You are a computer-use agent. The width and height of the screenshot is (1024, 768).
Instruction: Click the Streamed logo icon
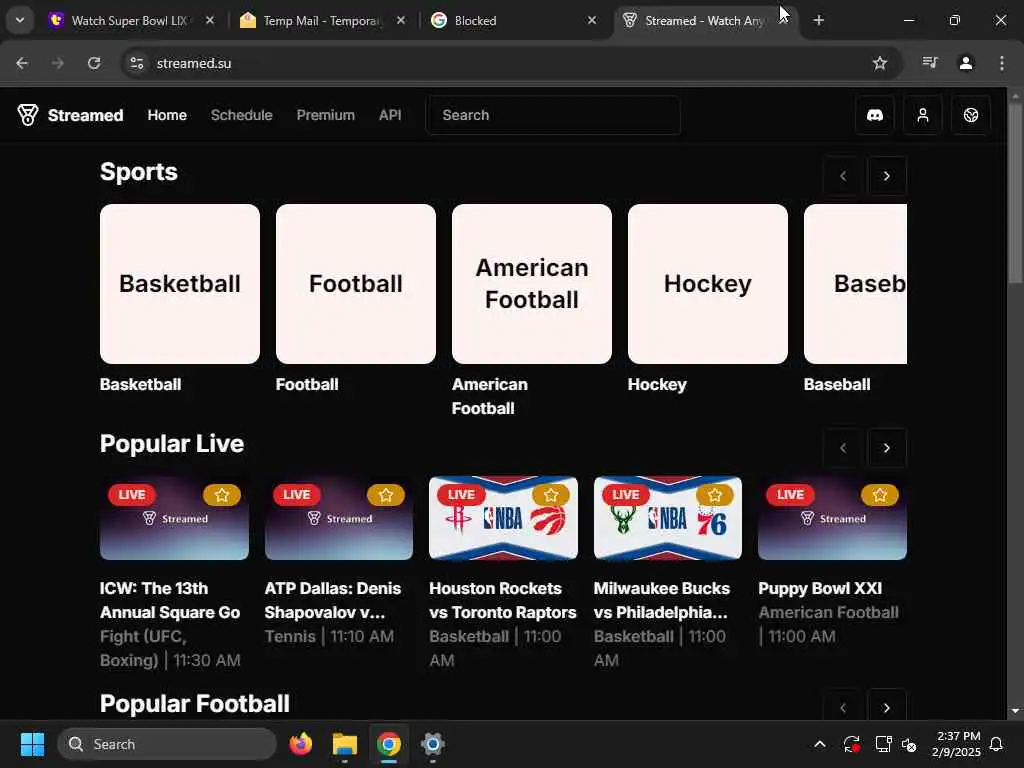tap(27, 115)
